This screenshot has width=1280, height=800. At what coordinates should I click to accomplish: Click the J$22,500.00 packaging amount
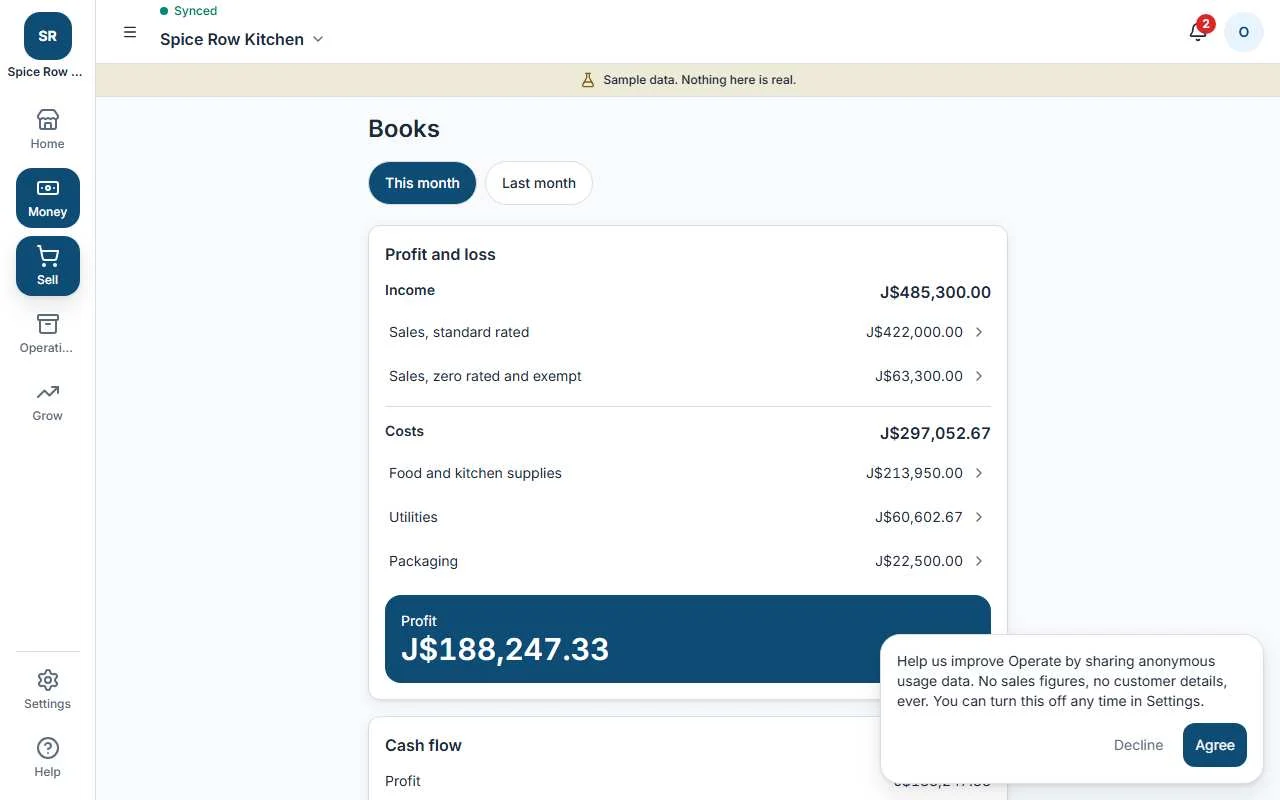tap(919, 561)
